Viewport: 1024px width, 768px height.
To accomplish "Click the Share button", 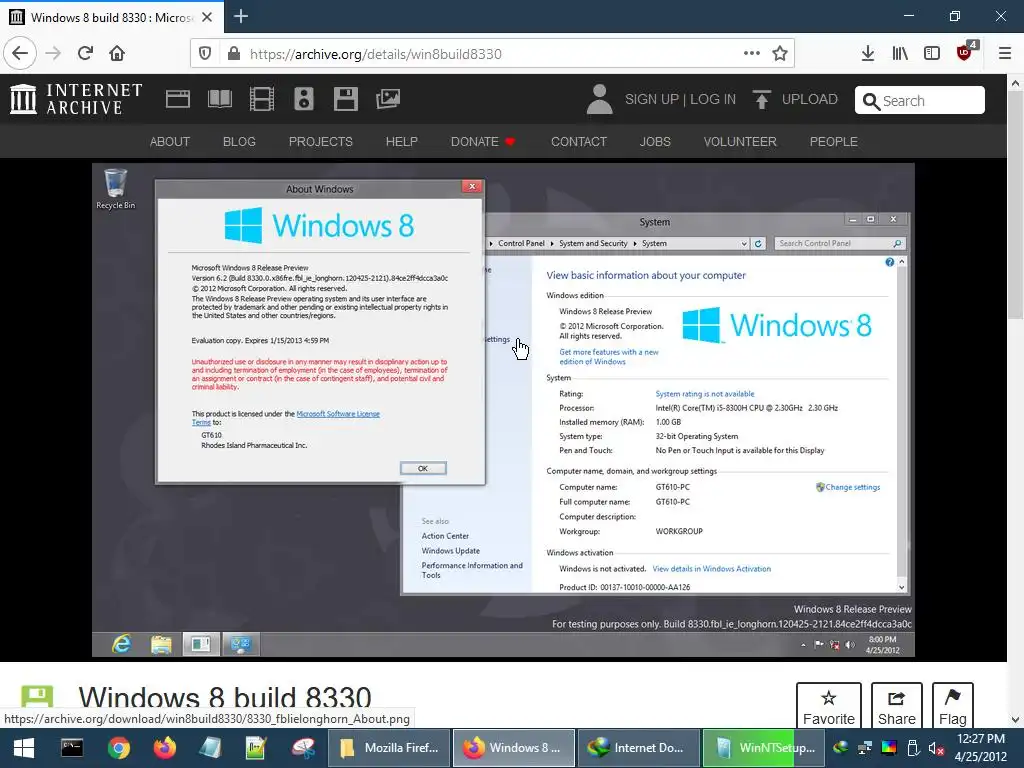I will 897,707.
